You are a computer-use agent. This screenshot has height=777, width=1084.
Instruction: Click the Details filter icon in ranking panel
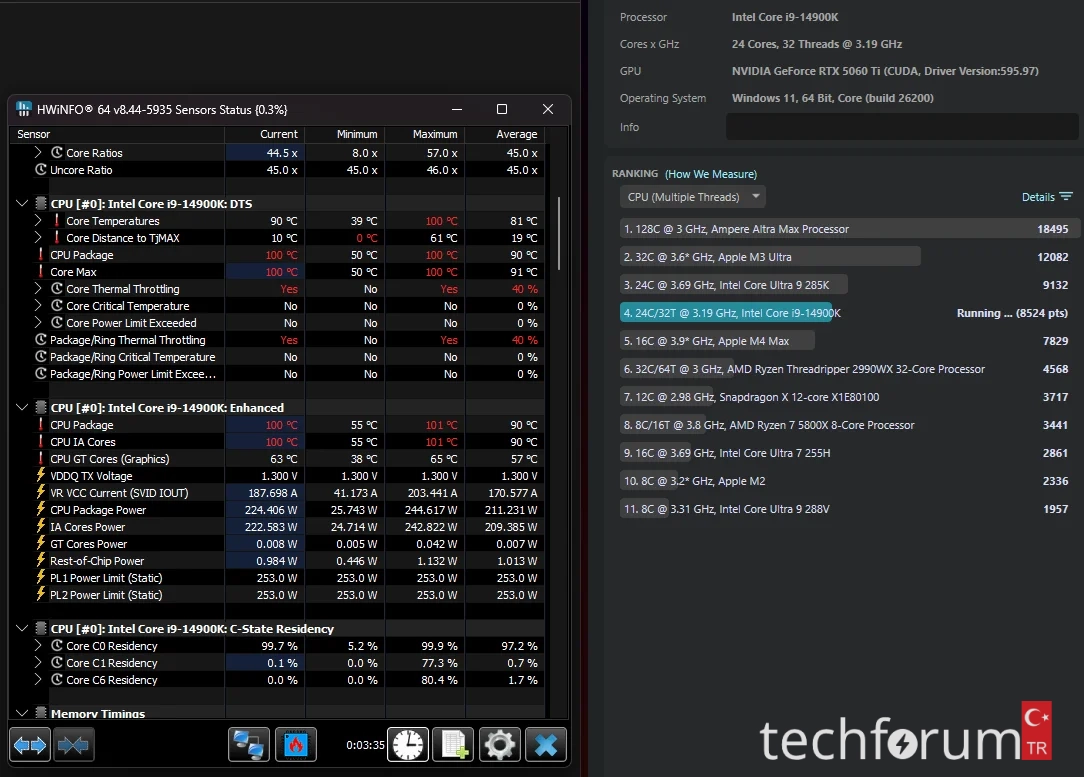pos(1066,197)
